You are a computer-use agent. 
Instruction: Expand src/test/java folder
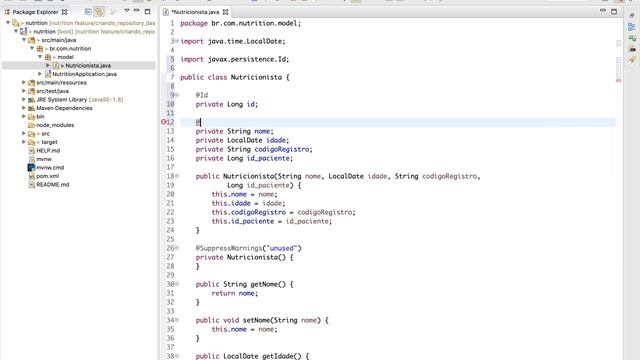click(24, 91)
